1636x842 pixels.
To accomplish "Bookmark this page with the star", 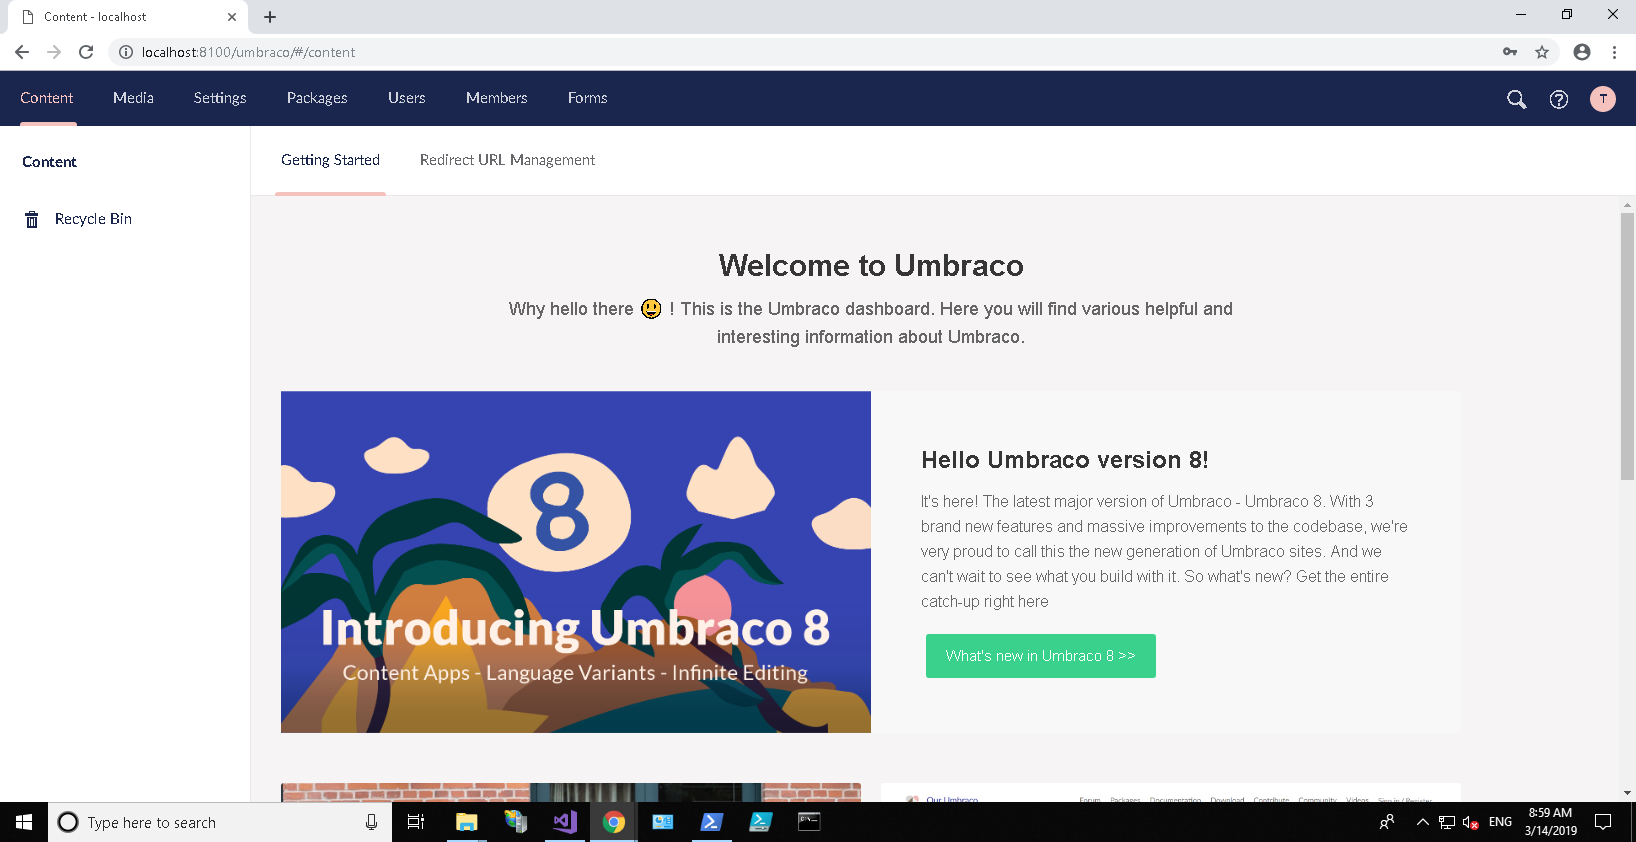I will (x=1542, y=52).
